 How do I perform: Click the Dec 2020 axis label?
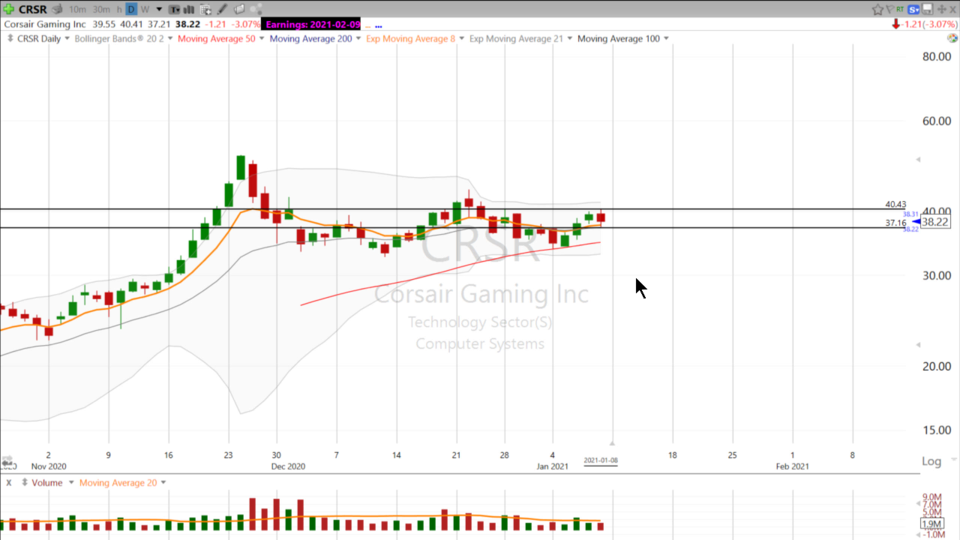point(288,466)
